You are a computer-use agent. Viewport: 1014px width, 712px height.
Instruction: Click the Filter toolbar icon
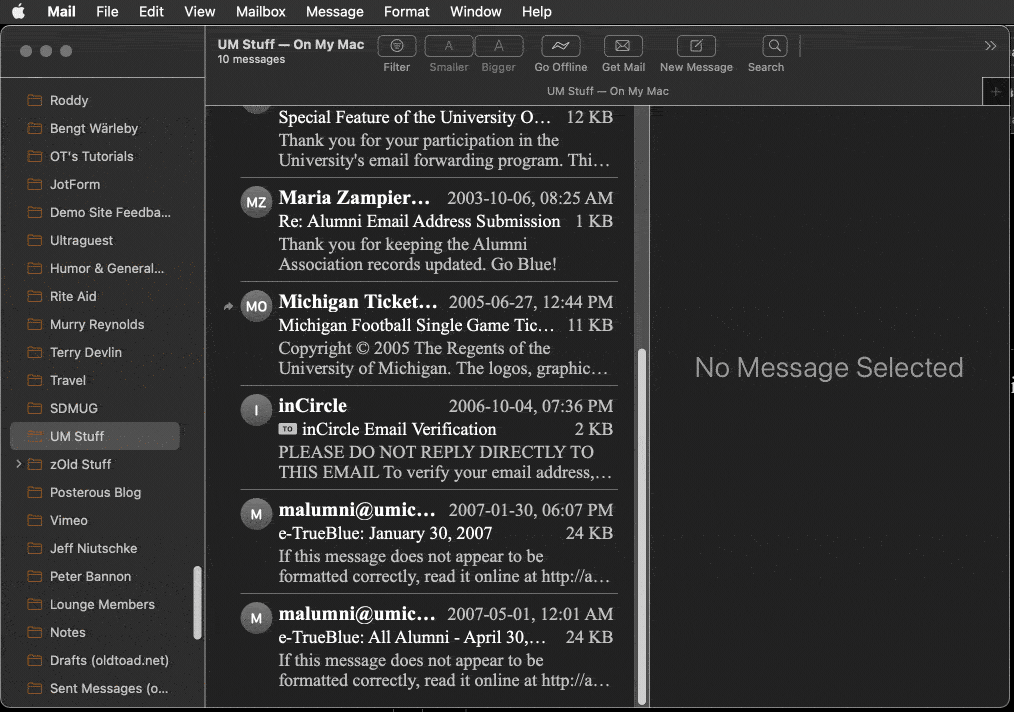[x=396, y=46]
